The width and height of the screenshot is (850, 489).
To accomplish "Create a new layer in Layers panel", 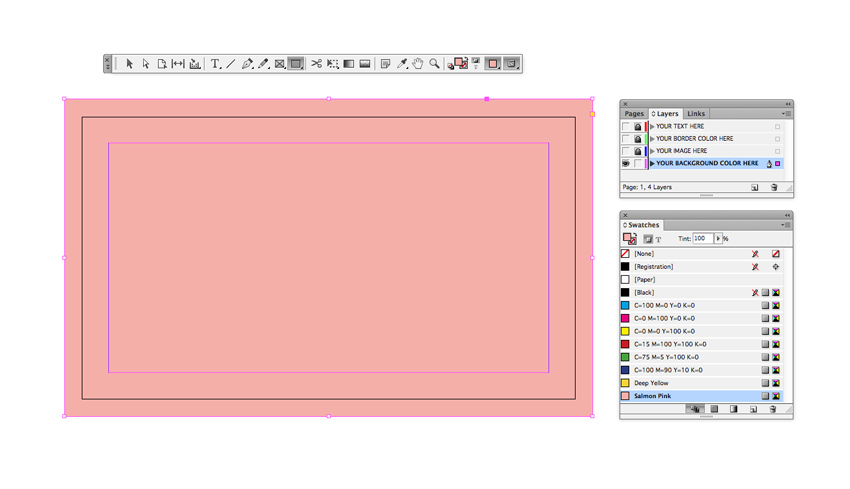I will [x=755, y=188].
